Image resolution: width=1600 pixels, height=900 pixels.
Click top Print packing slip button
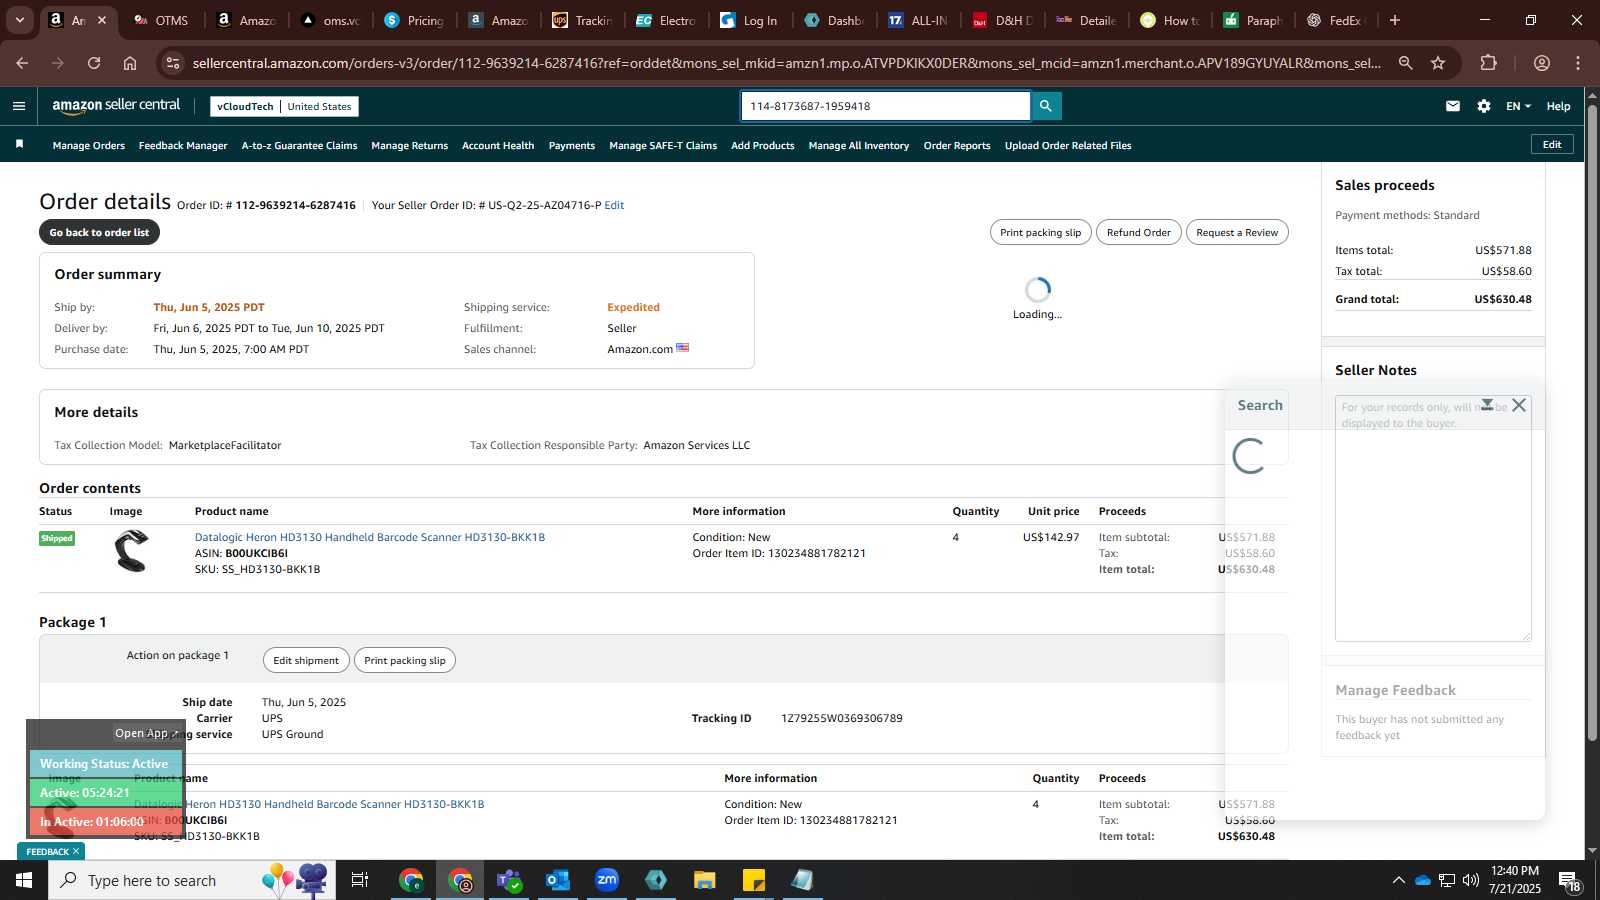tap(1040, 232)
